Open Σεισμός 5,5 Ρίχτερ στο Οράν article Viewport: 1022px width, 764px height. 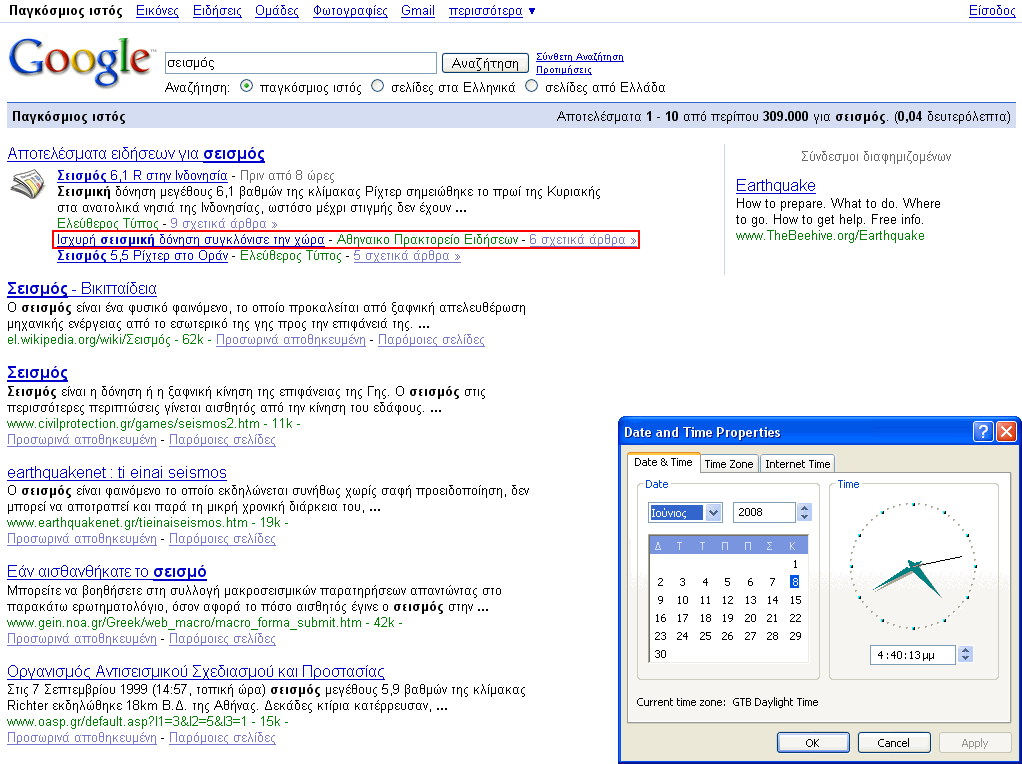[x=143, y=256]
